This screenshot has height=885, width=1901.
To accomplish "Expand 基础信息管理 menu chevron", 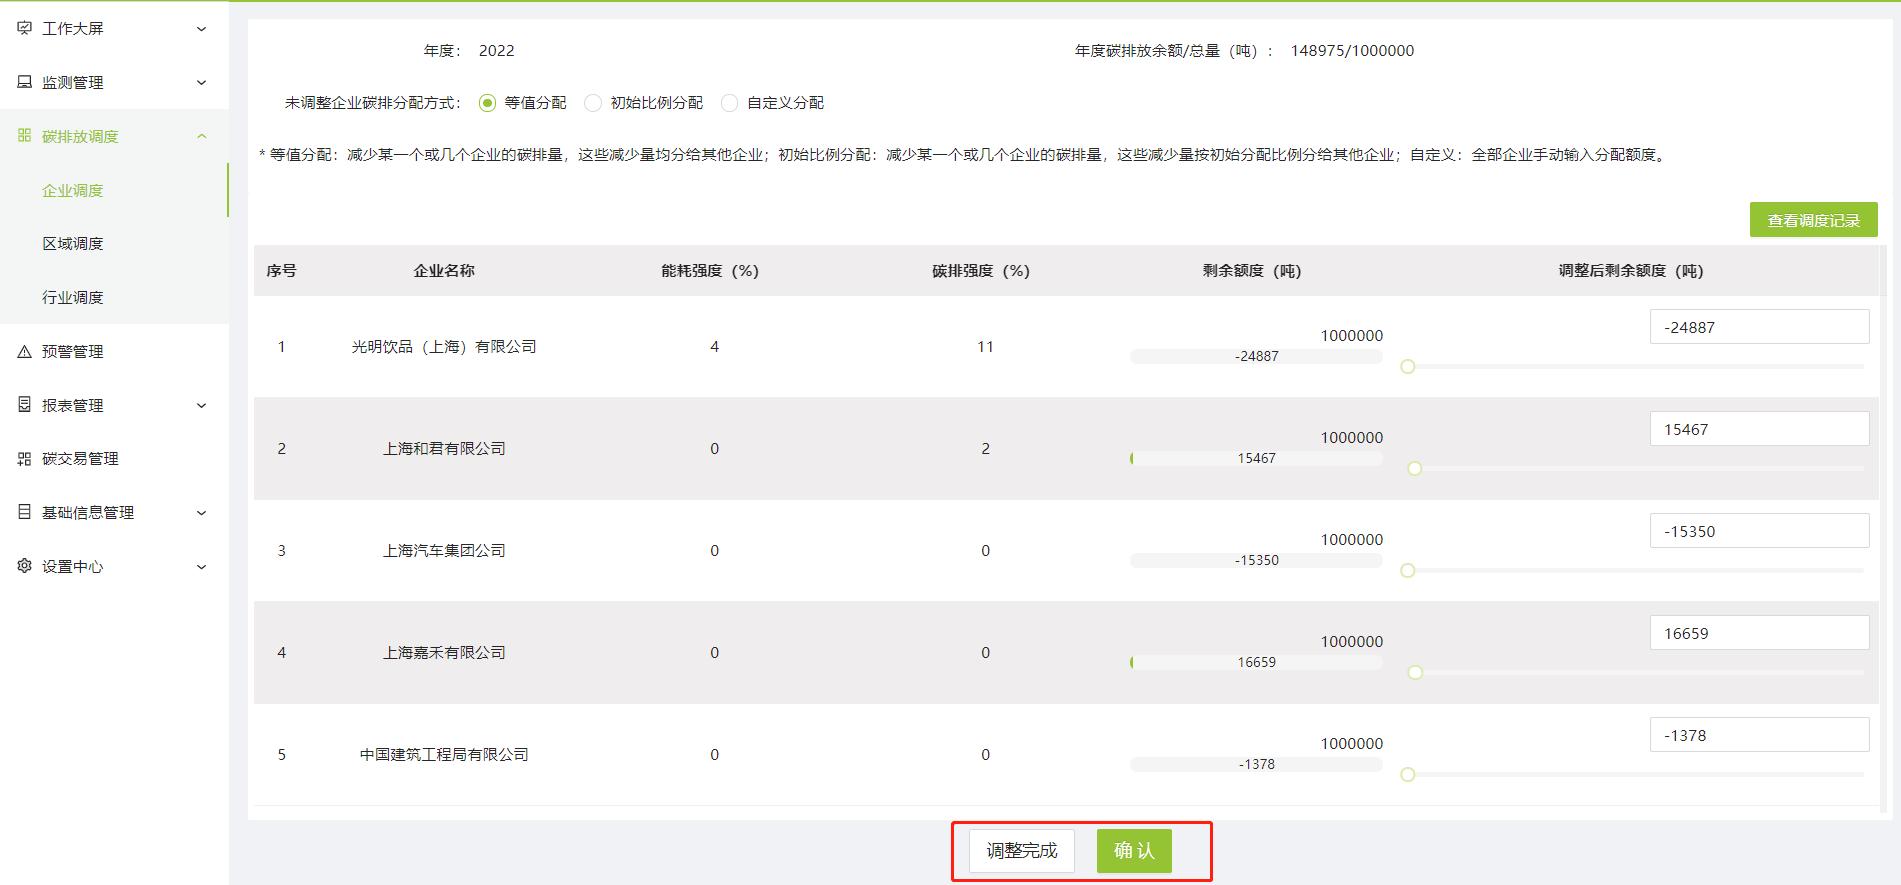I will [x=201, y=513].
